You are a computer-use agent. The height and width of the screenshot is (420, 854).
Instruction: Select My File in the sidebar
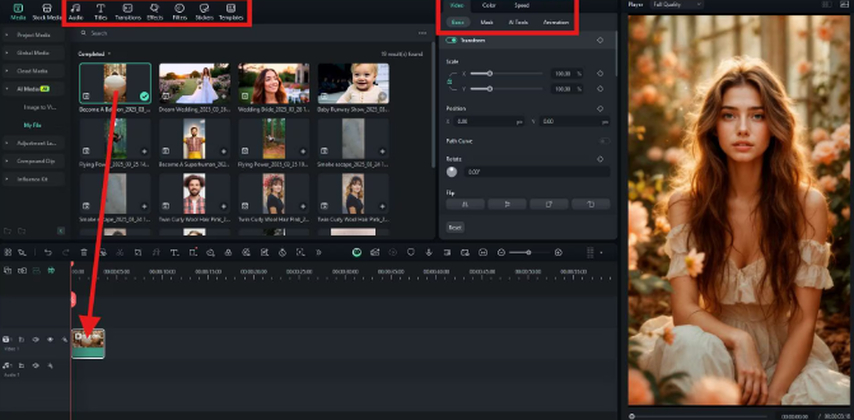(32, 125)
